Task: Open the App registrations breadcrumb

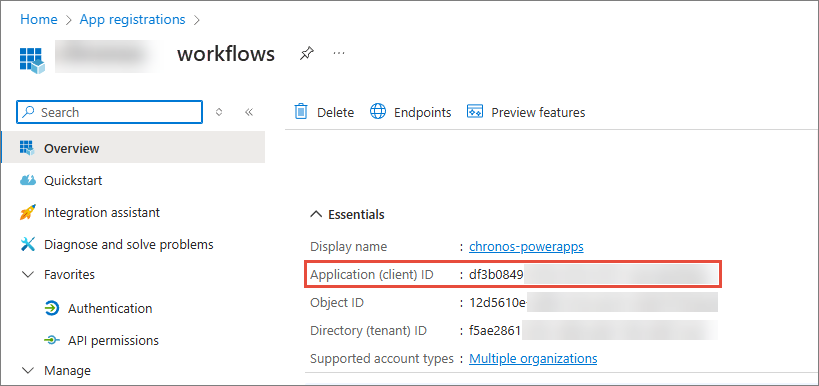Action: click(132, 20)
